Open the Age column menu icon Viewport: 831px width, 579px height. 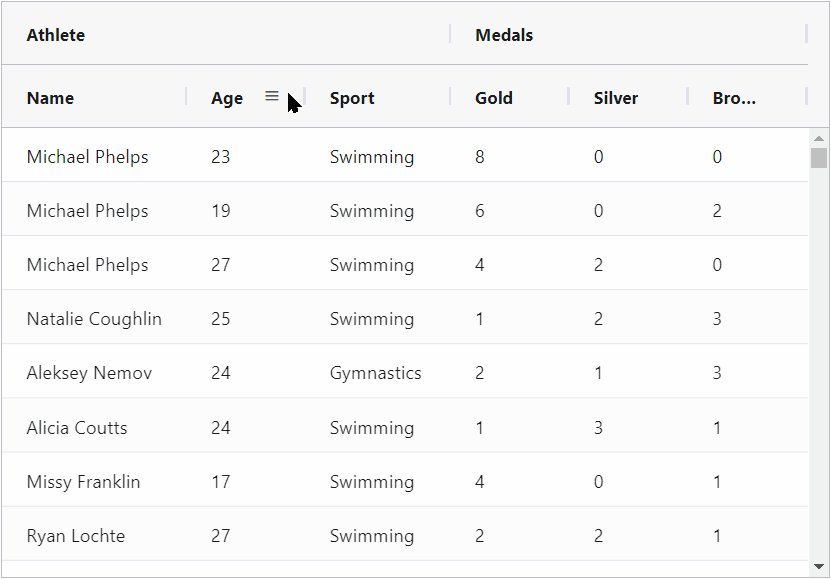pos(271,96)
